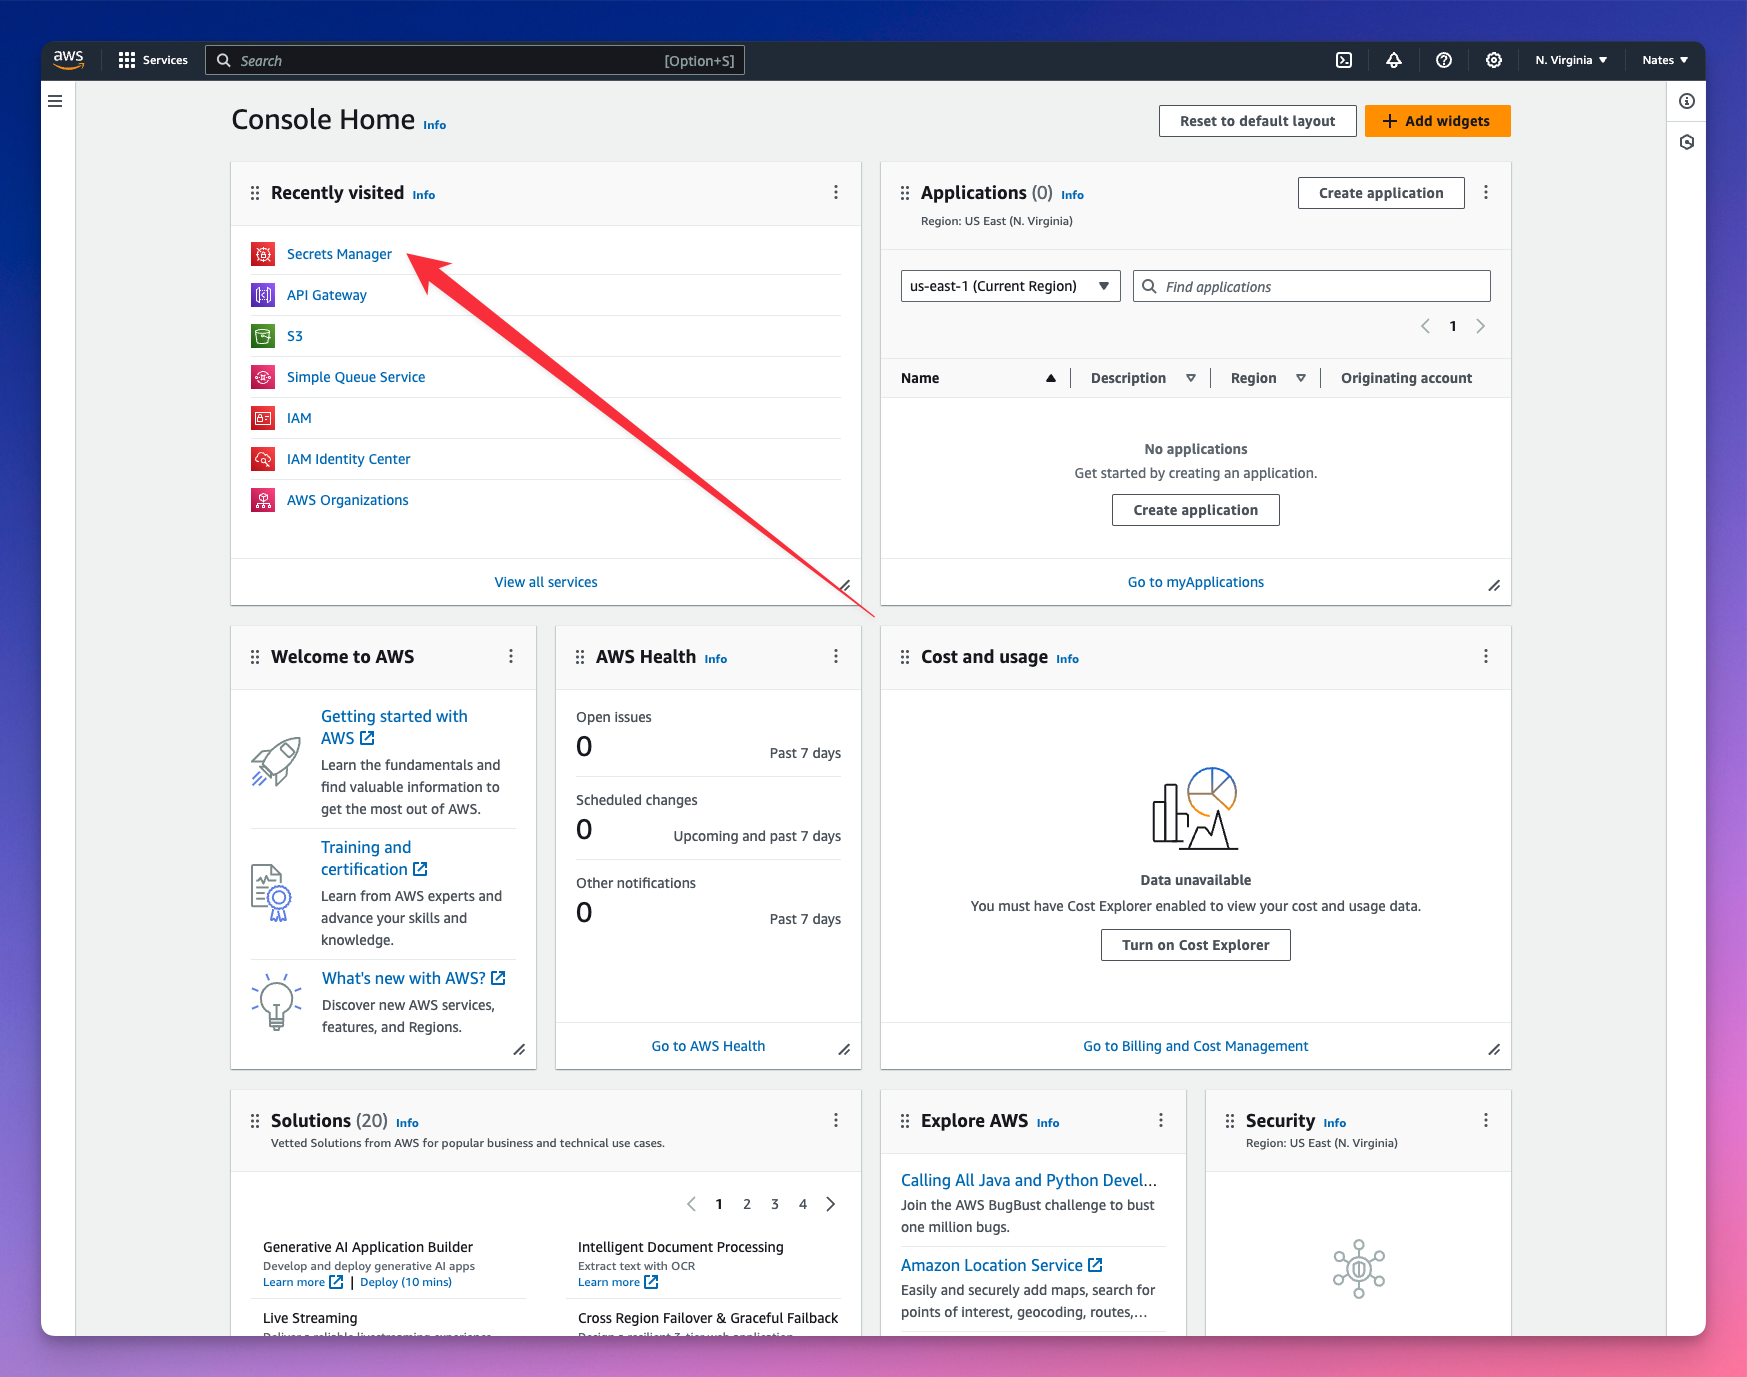This screenshot has width=1747, height=1377.
Task: Open Go to Billing and Cost Management
Action: [1195, 1046]
